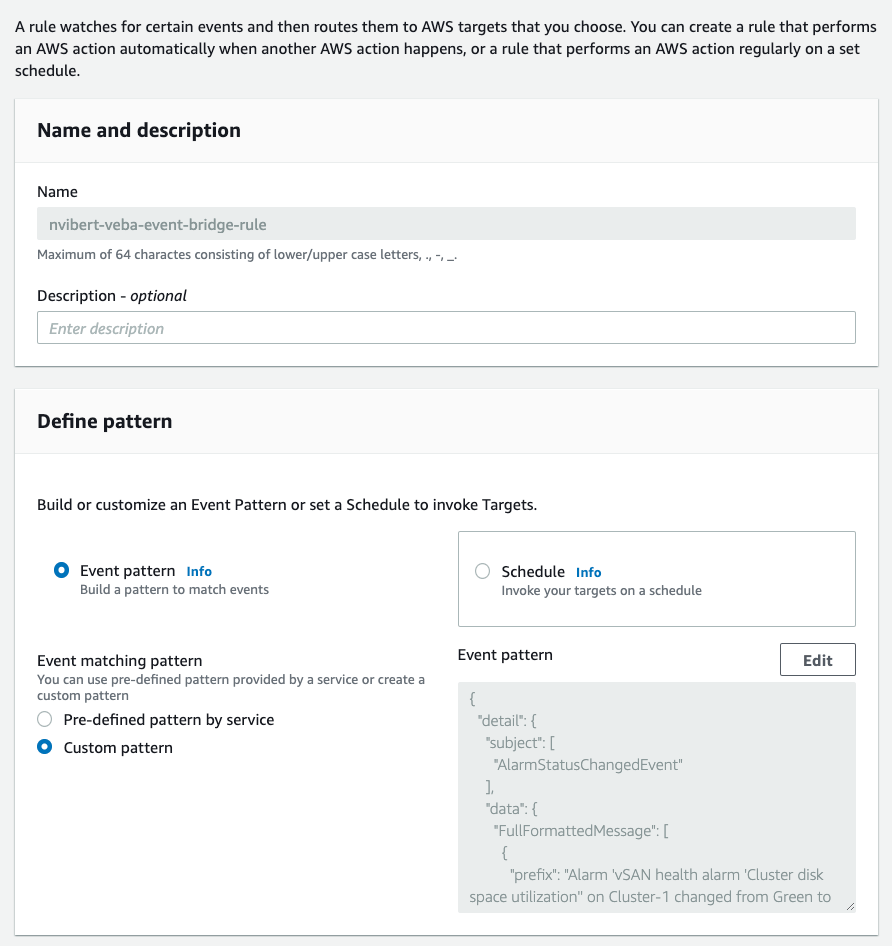Image resolution: width=892 pixels, height=946 pixels.
Task: Click the "Define pattern" section header
Action: [x=104, y=421]
